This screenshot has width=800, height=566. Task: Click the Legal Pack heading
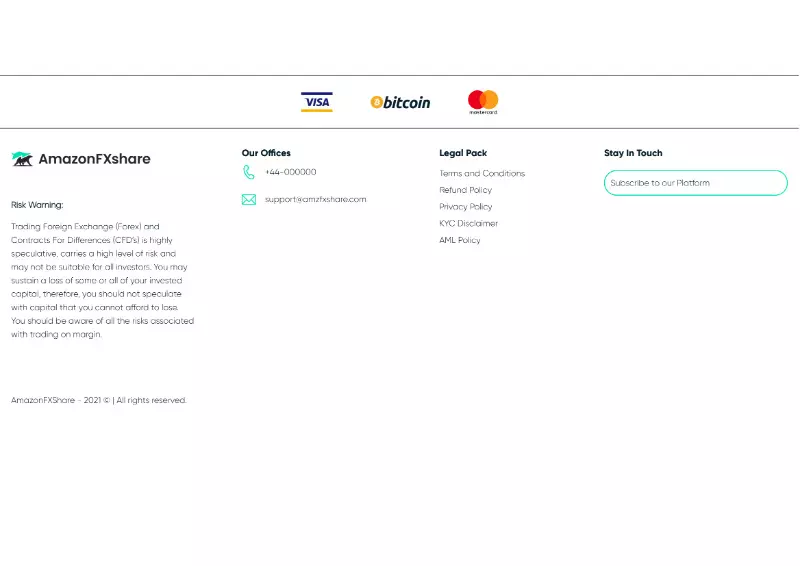click(463, 153)
